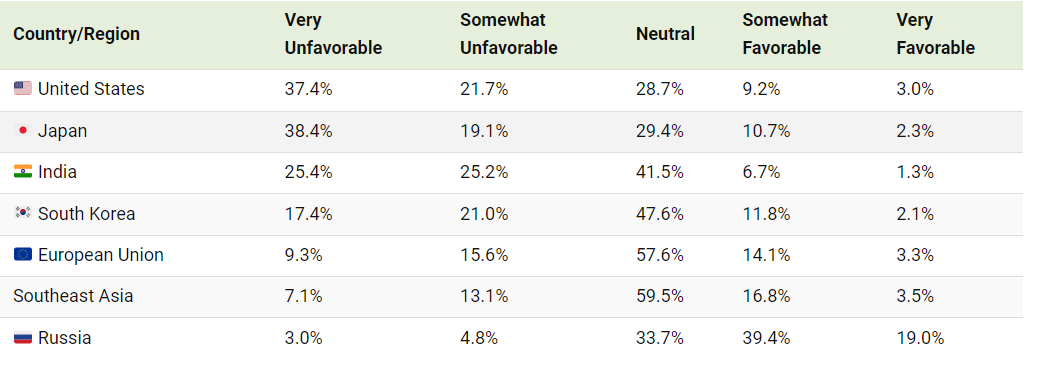Screen dimensions: 1037x366
Task: Click the India flag icon
Action: pos(22,172)
